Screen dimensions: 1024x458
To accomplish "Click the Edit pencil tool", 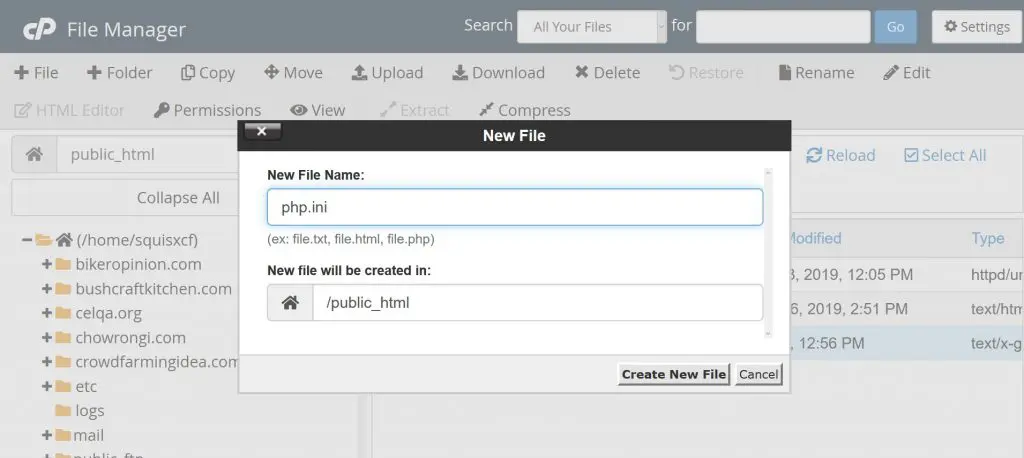I will pyautogui.click(x=906, y=72).
